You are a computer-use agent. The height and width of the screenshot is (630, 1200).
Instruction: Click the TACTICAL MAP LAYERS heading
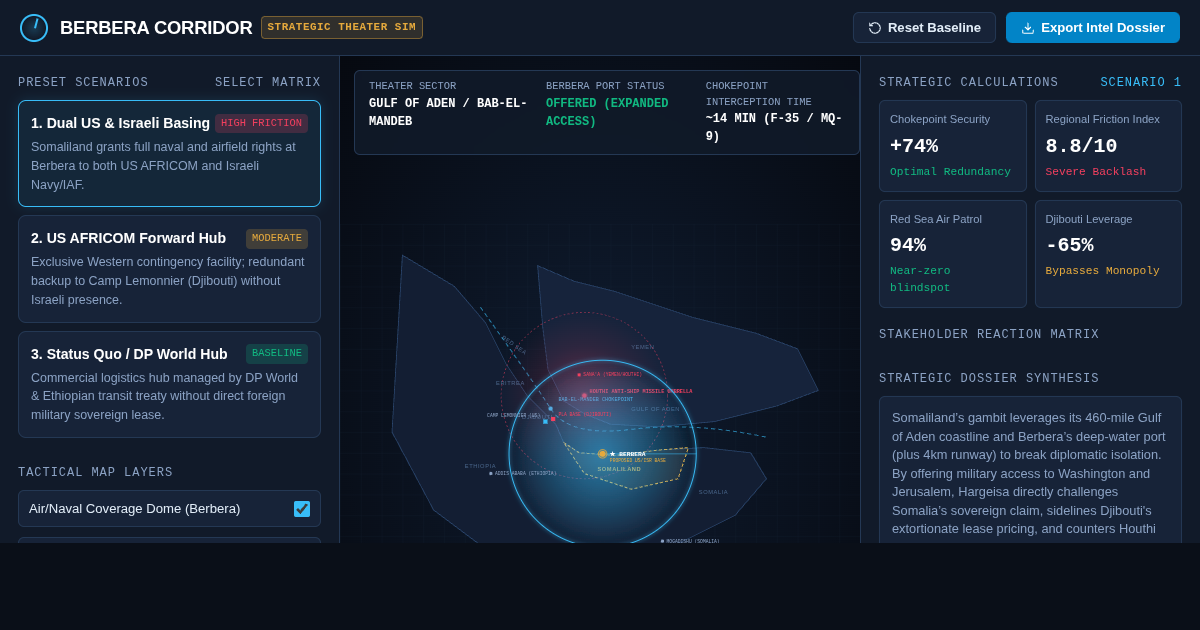tap(96, 473)
